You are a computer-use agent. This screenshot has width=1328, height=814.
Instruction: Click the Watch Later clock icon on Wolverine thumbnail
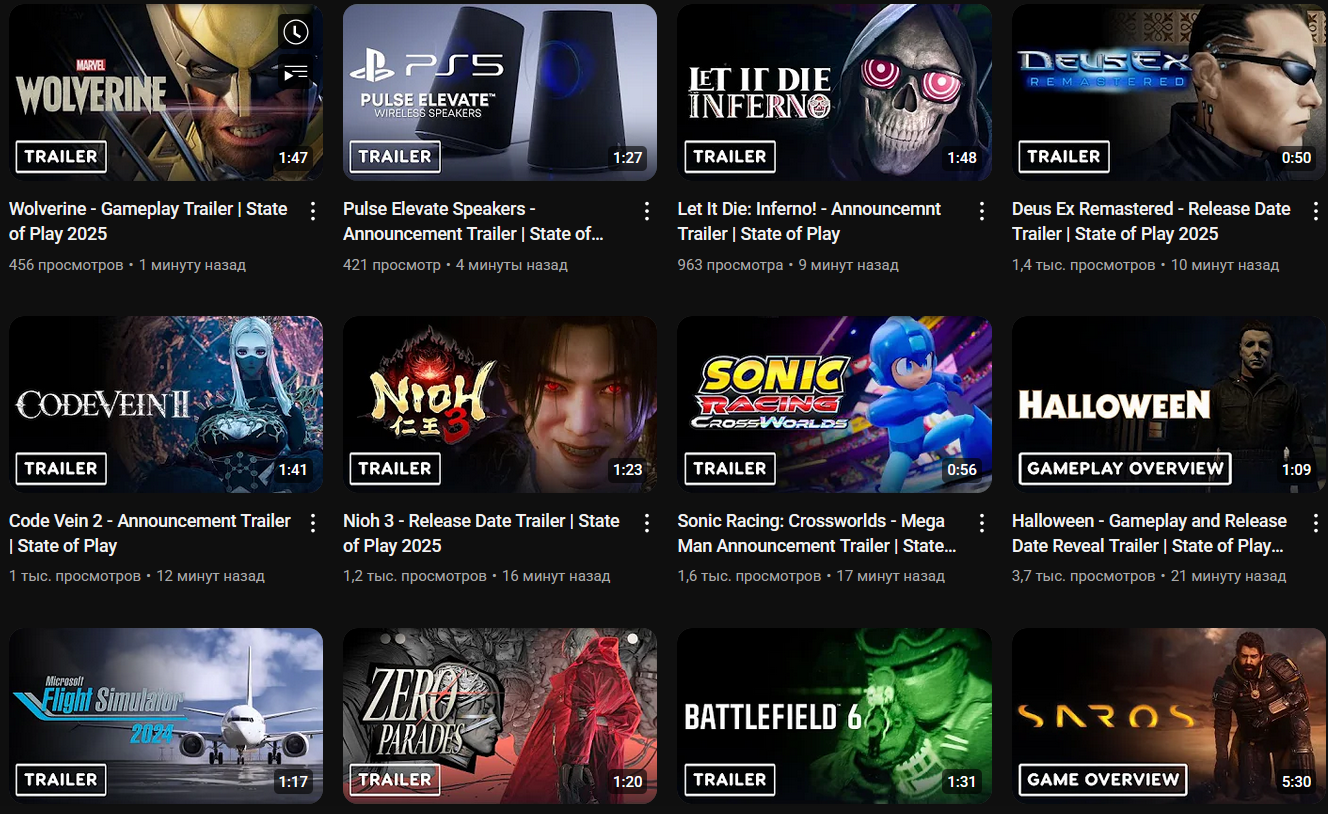click(295, 32)
